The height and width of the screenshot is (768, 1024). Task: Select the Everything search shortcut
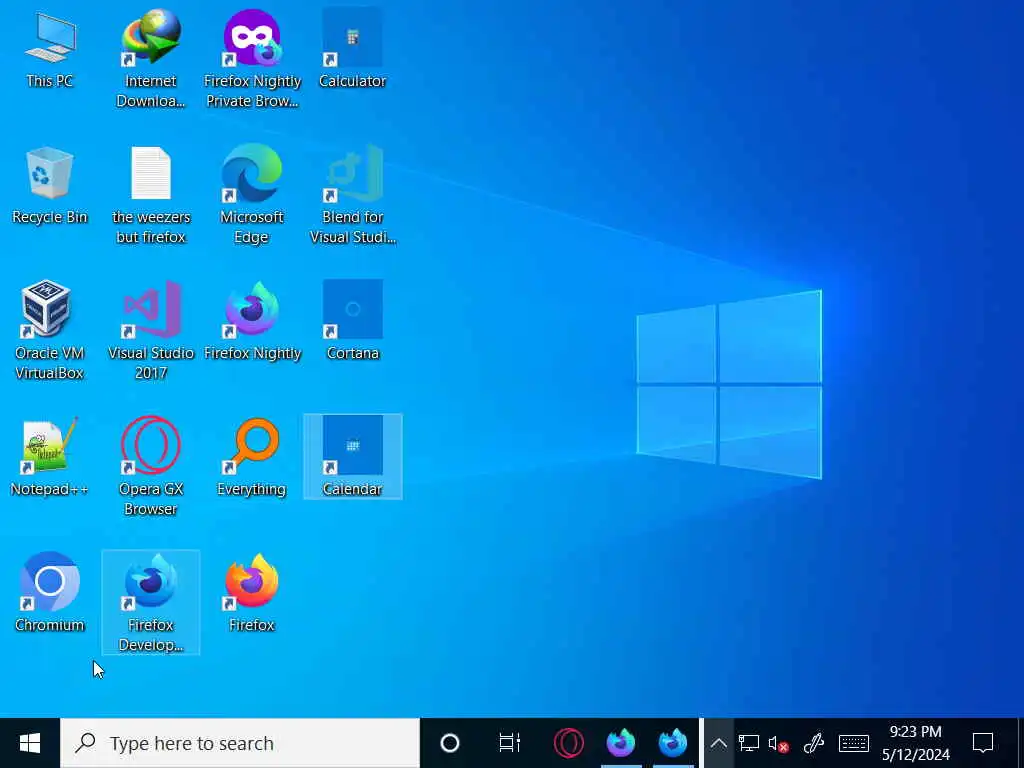(252, 458)
